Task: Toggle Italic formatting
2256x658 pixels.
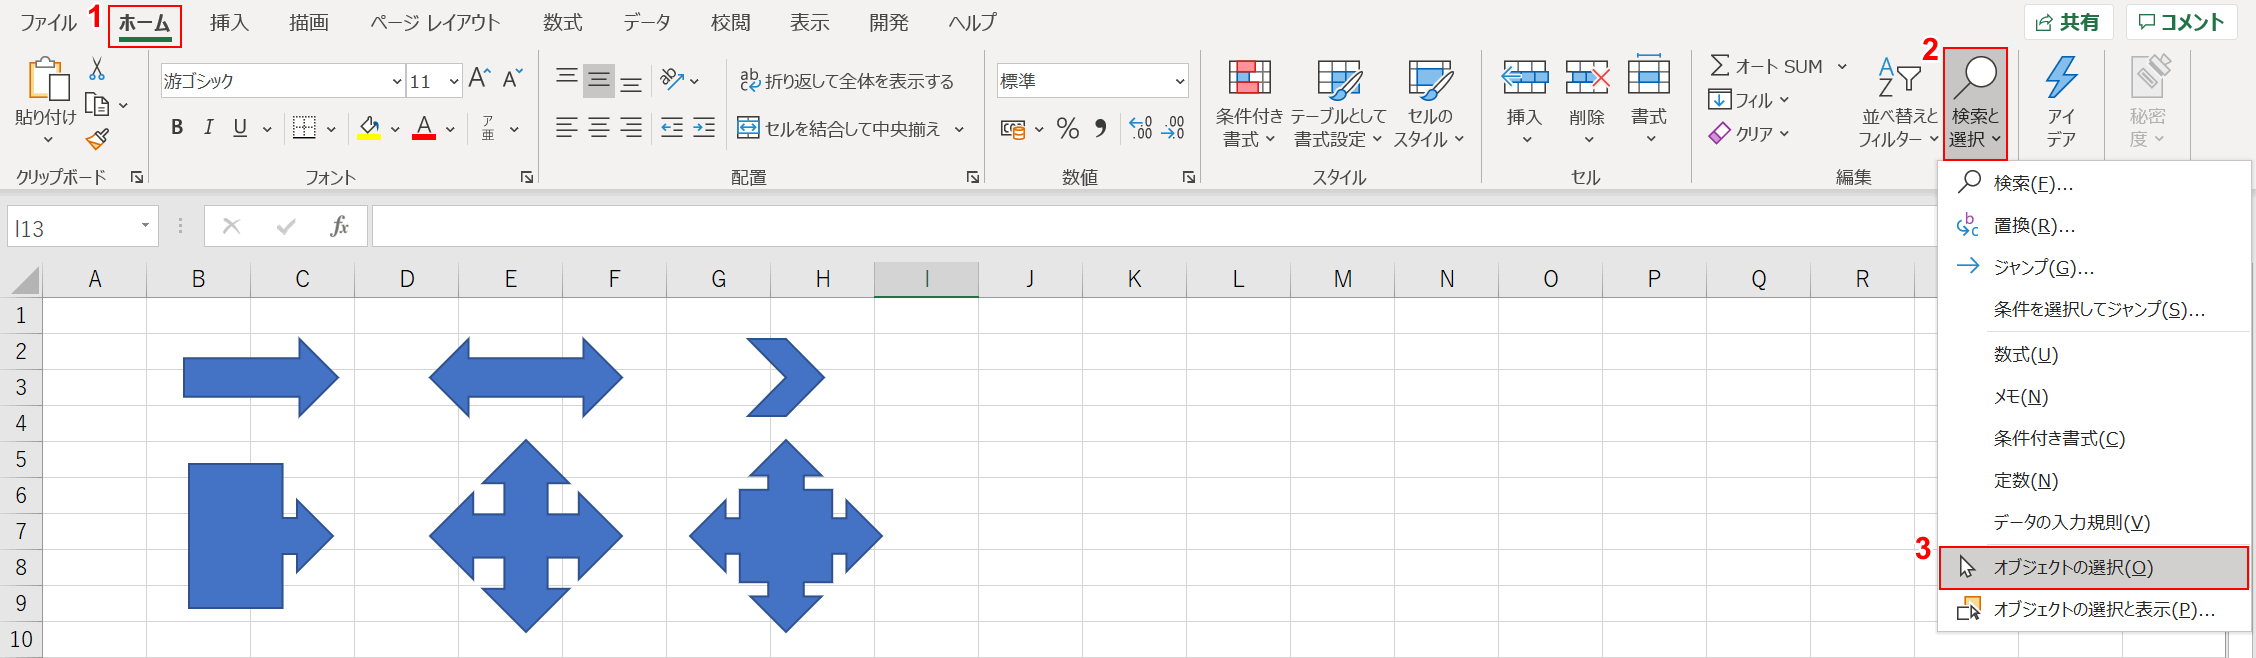Action: point(208,128)
